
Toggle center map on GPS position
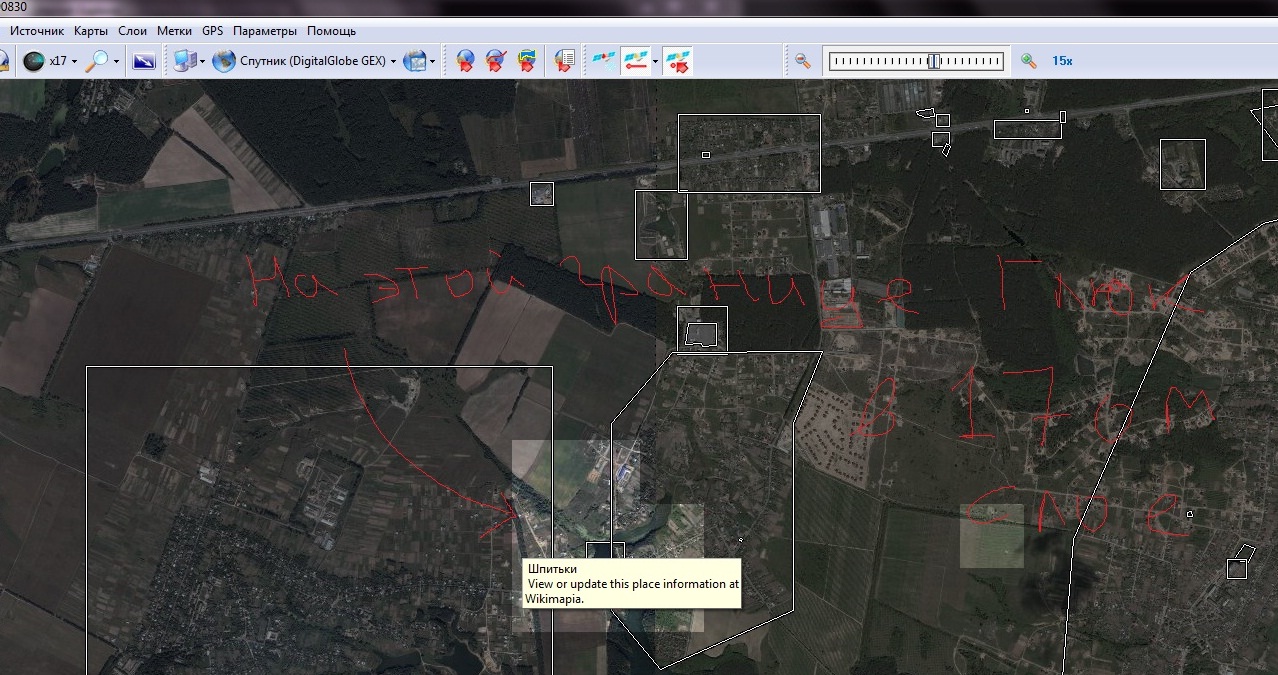tap(678, 61)
